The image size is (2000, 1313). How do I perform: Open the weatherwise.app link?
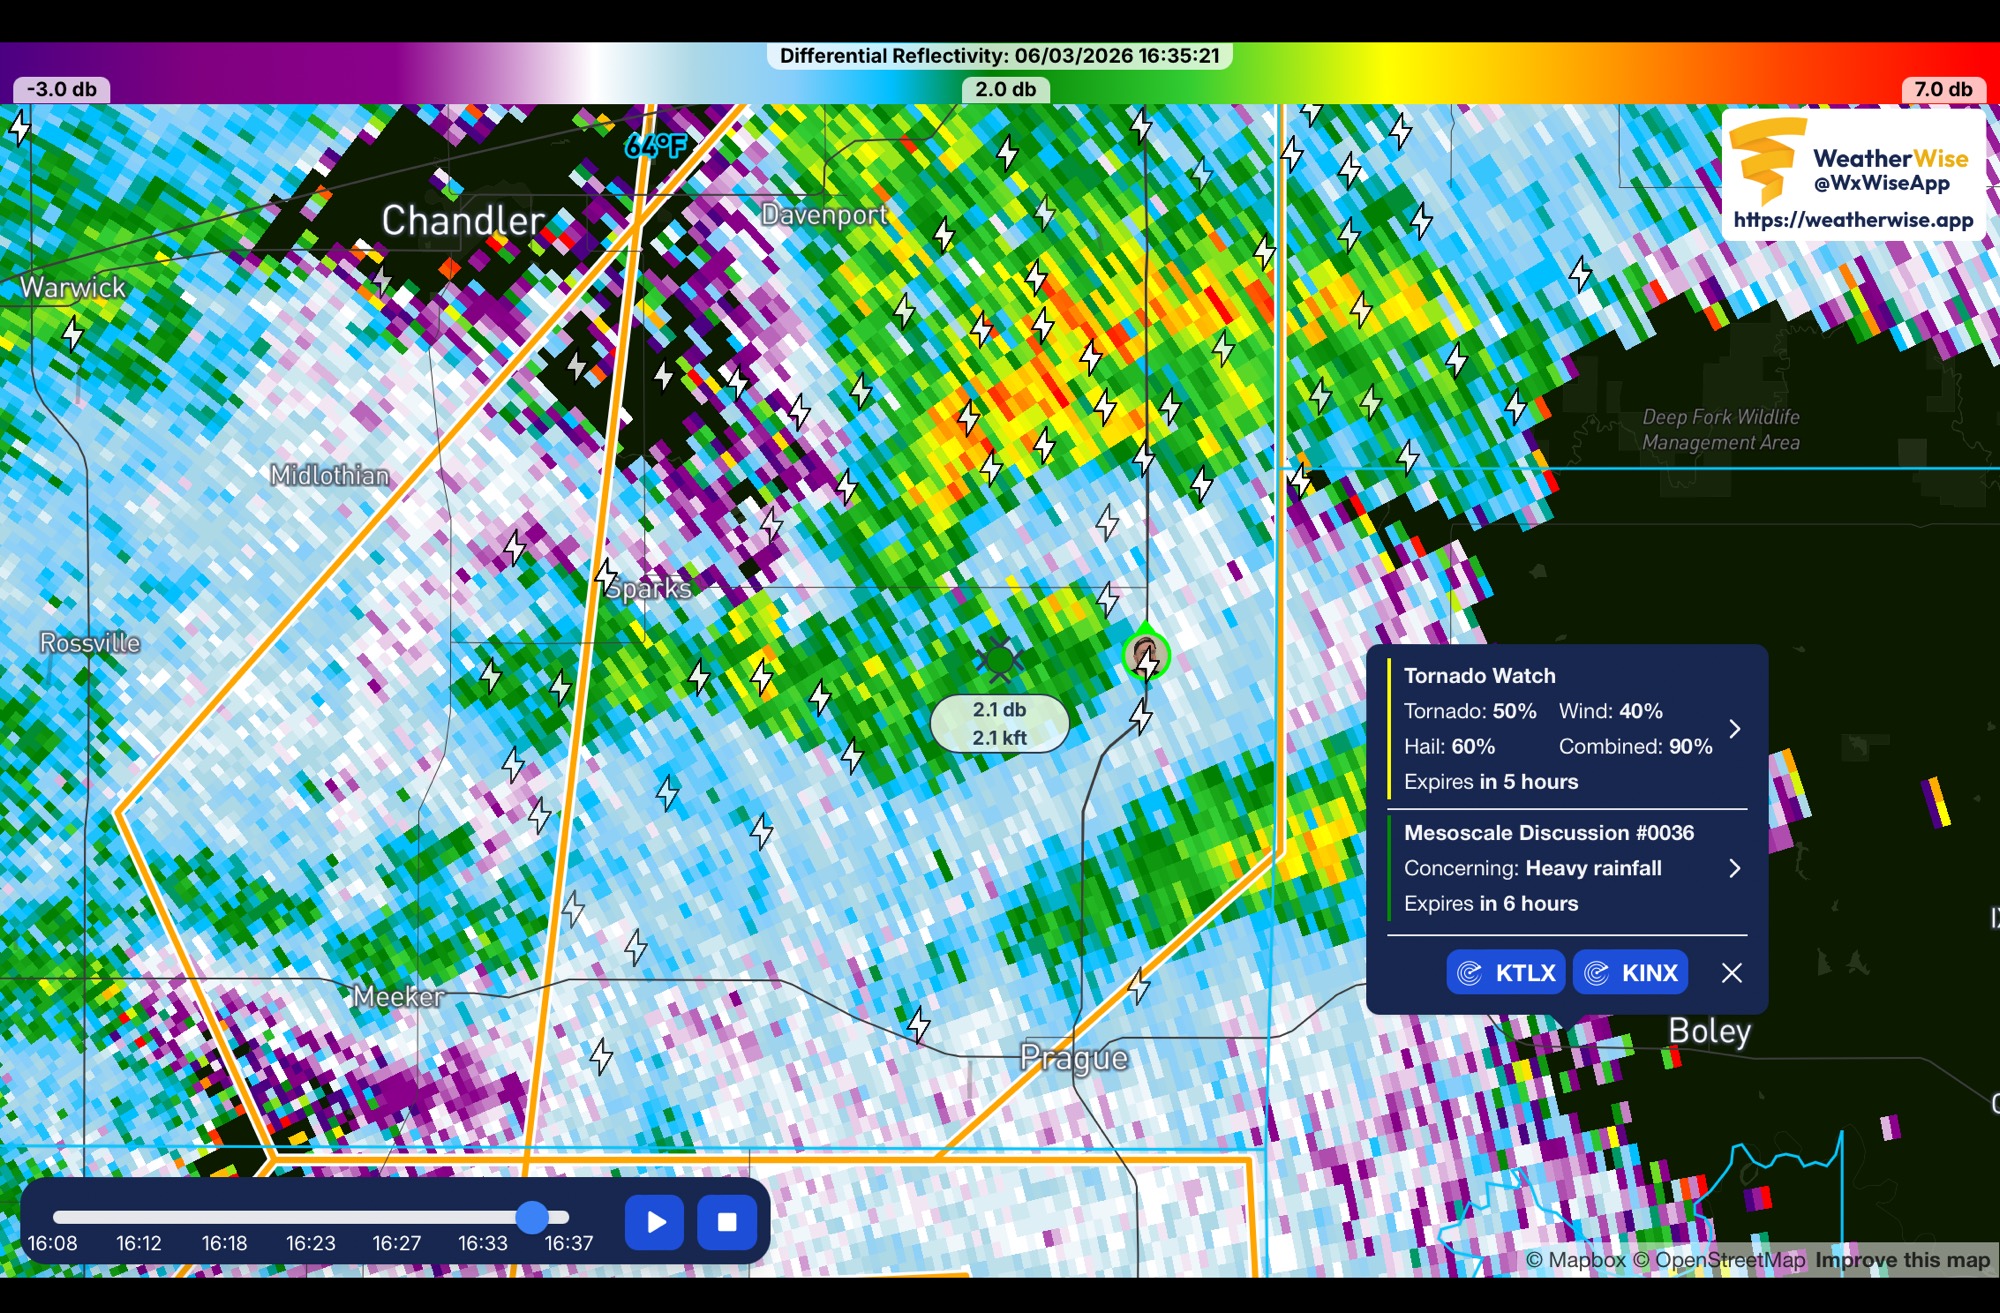click(1853, 220)
